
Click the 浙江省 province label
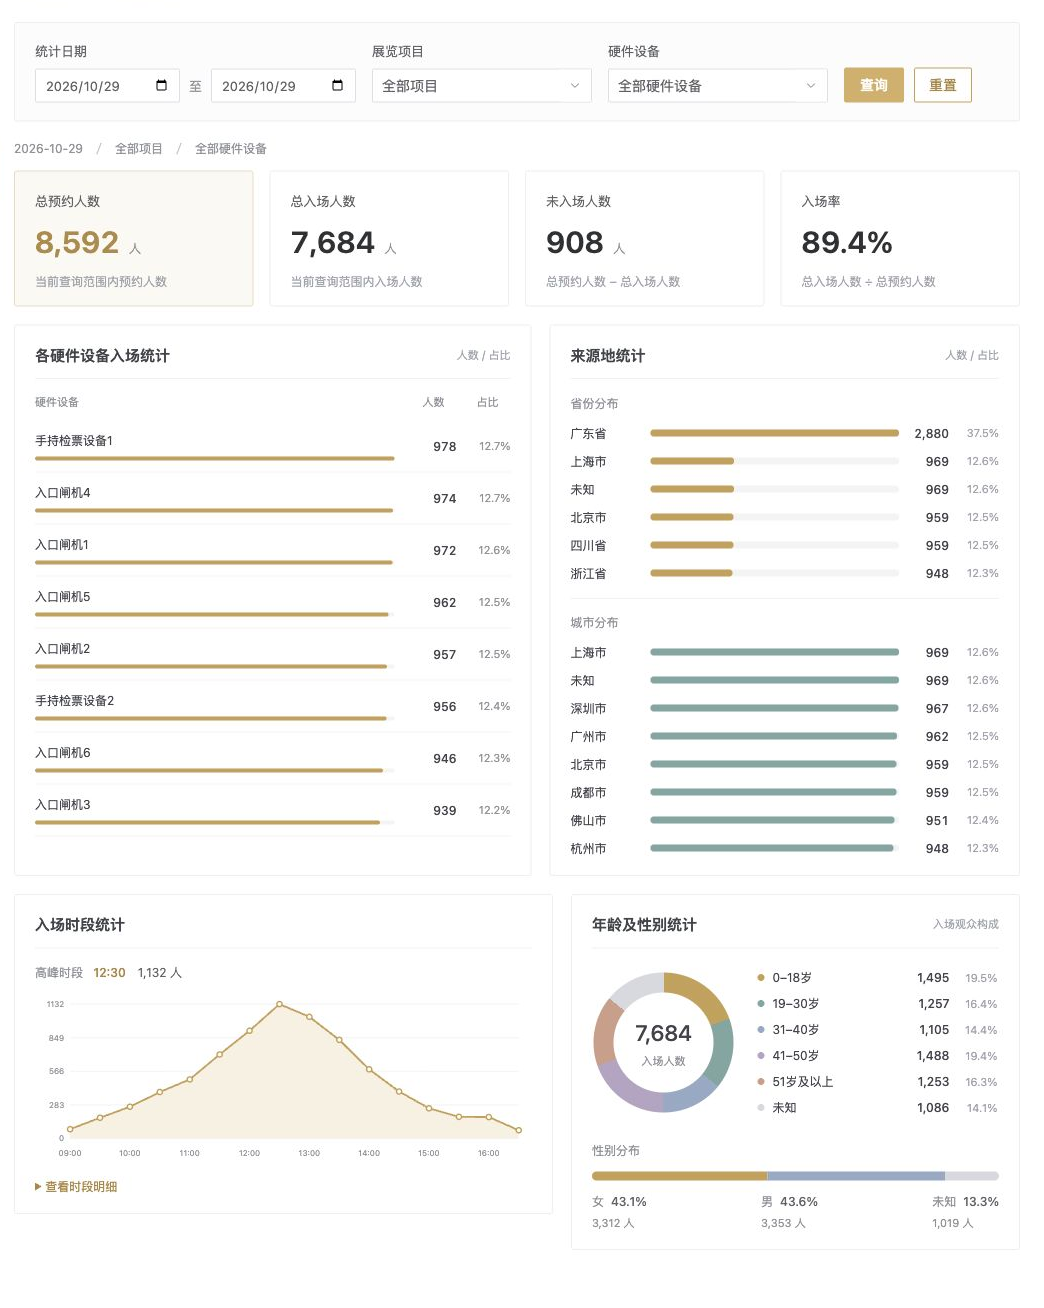tap(588, 574)
